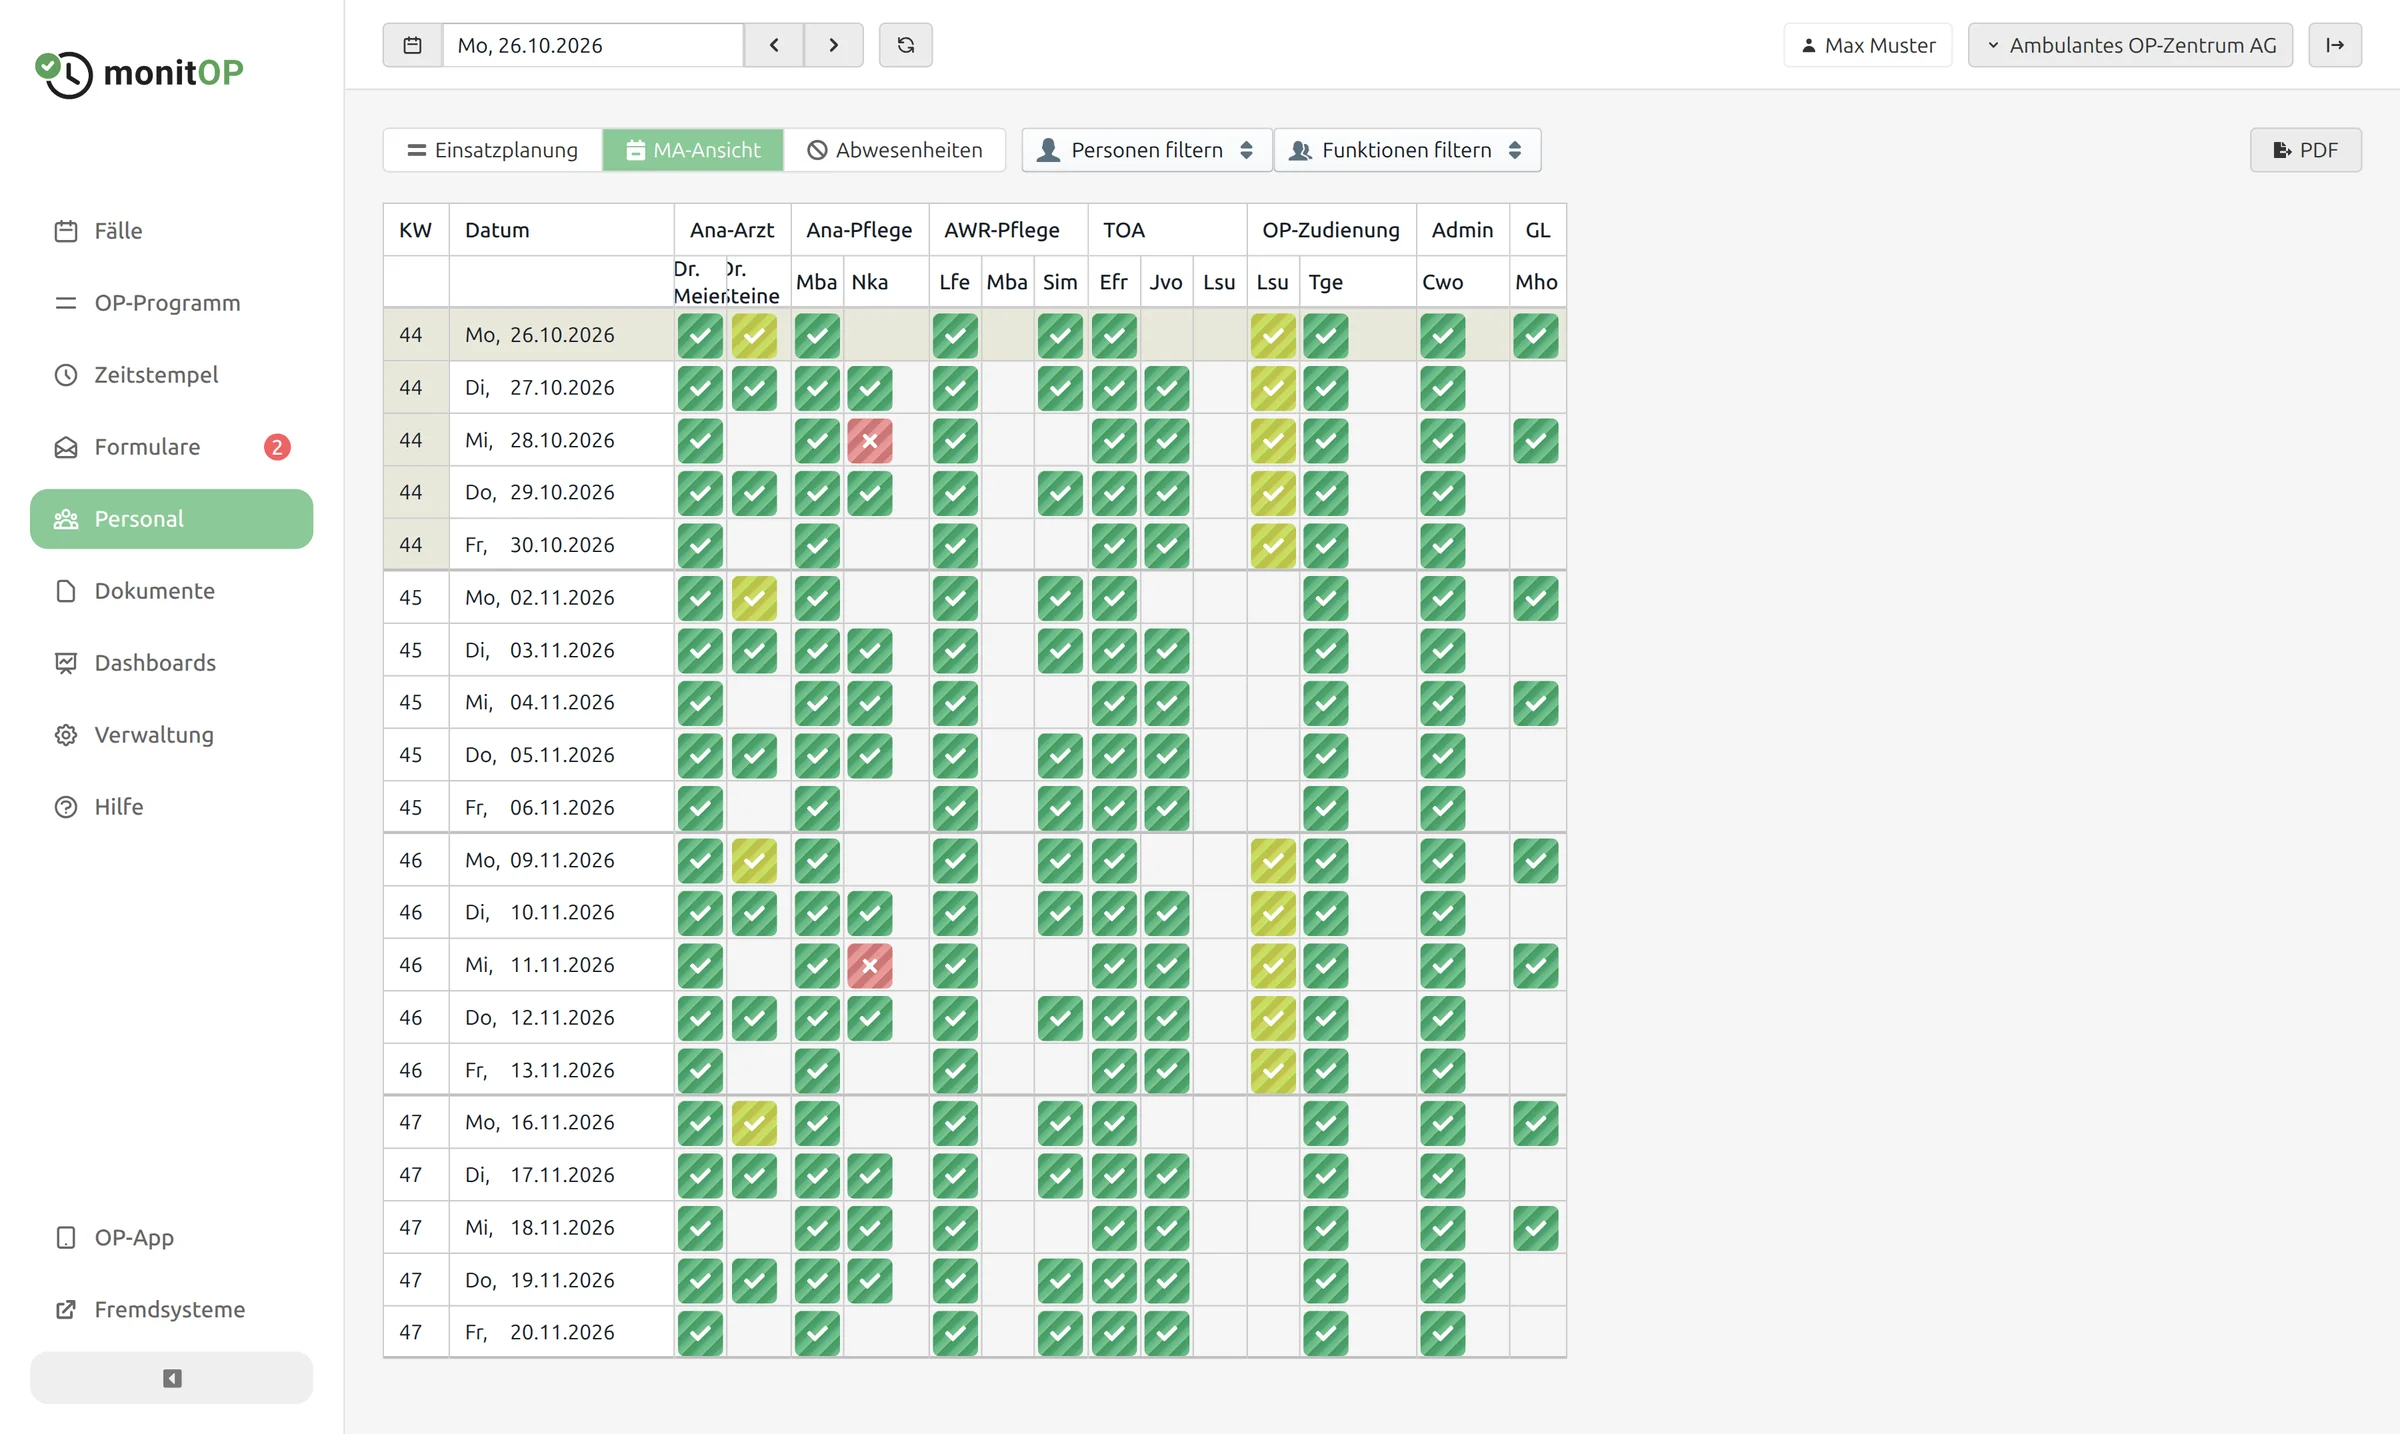Click the AWR-Pflege column header
The width and height of the screenshot is (2400, 1434).
coord(1008,230)
